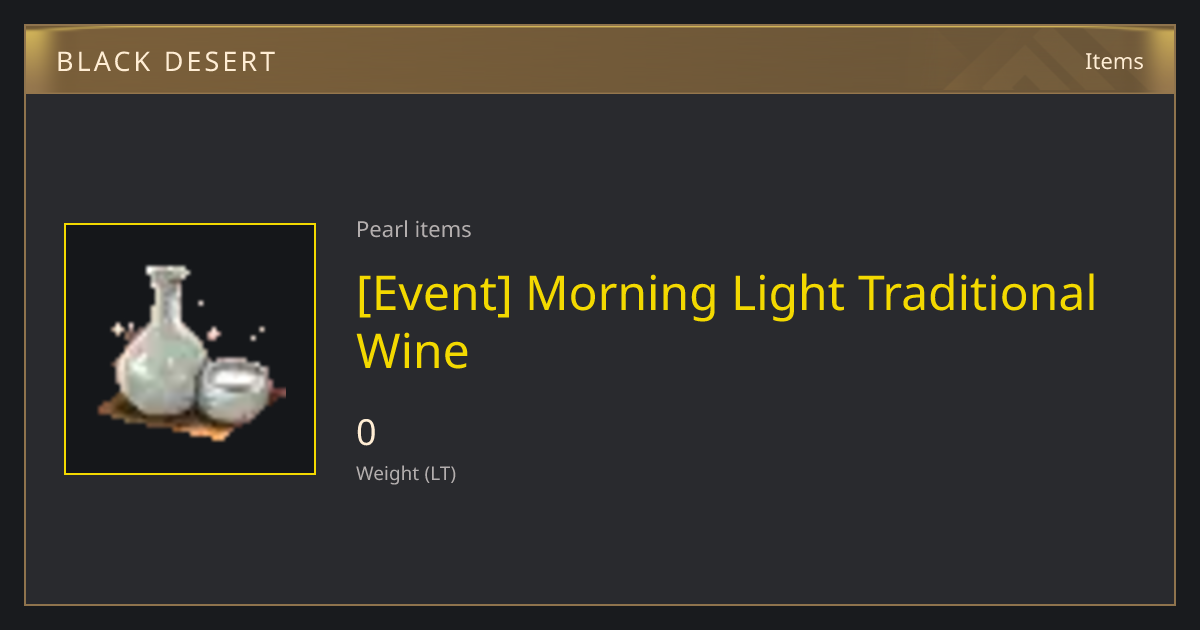Click the sparkle left of the bottle
The image size is (1200, 630).
tap(117, 328)
